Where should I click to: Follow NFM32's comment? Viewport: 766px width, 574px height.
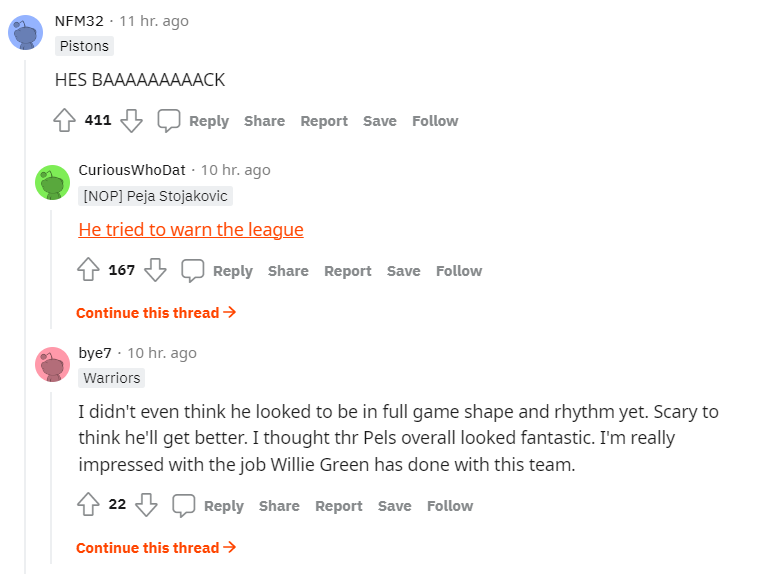435,121
